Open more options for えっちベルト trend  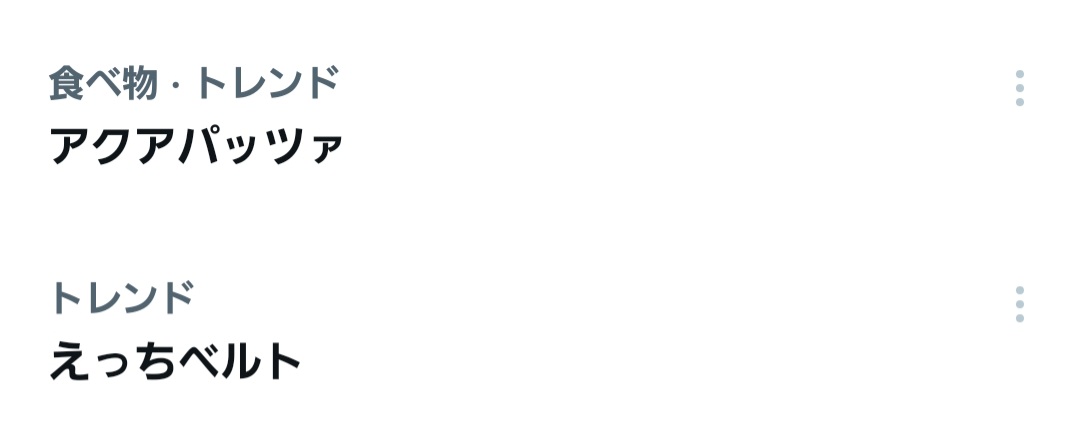pos(1019,304)
